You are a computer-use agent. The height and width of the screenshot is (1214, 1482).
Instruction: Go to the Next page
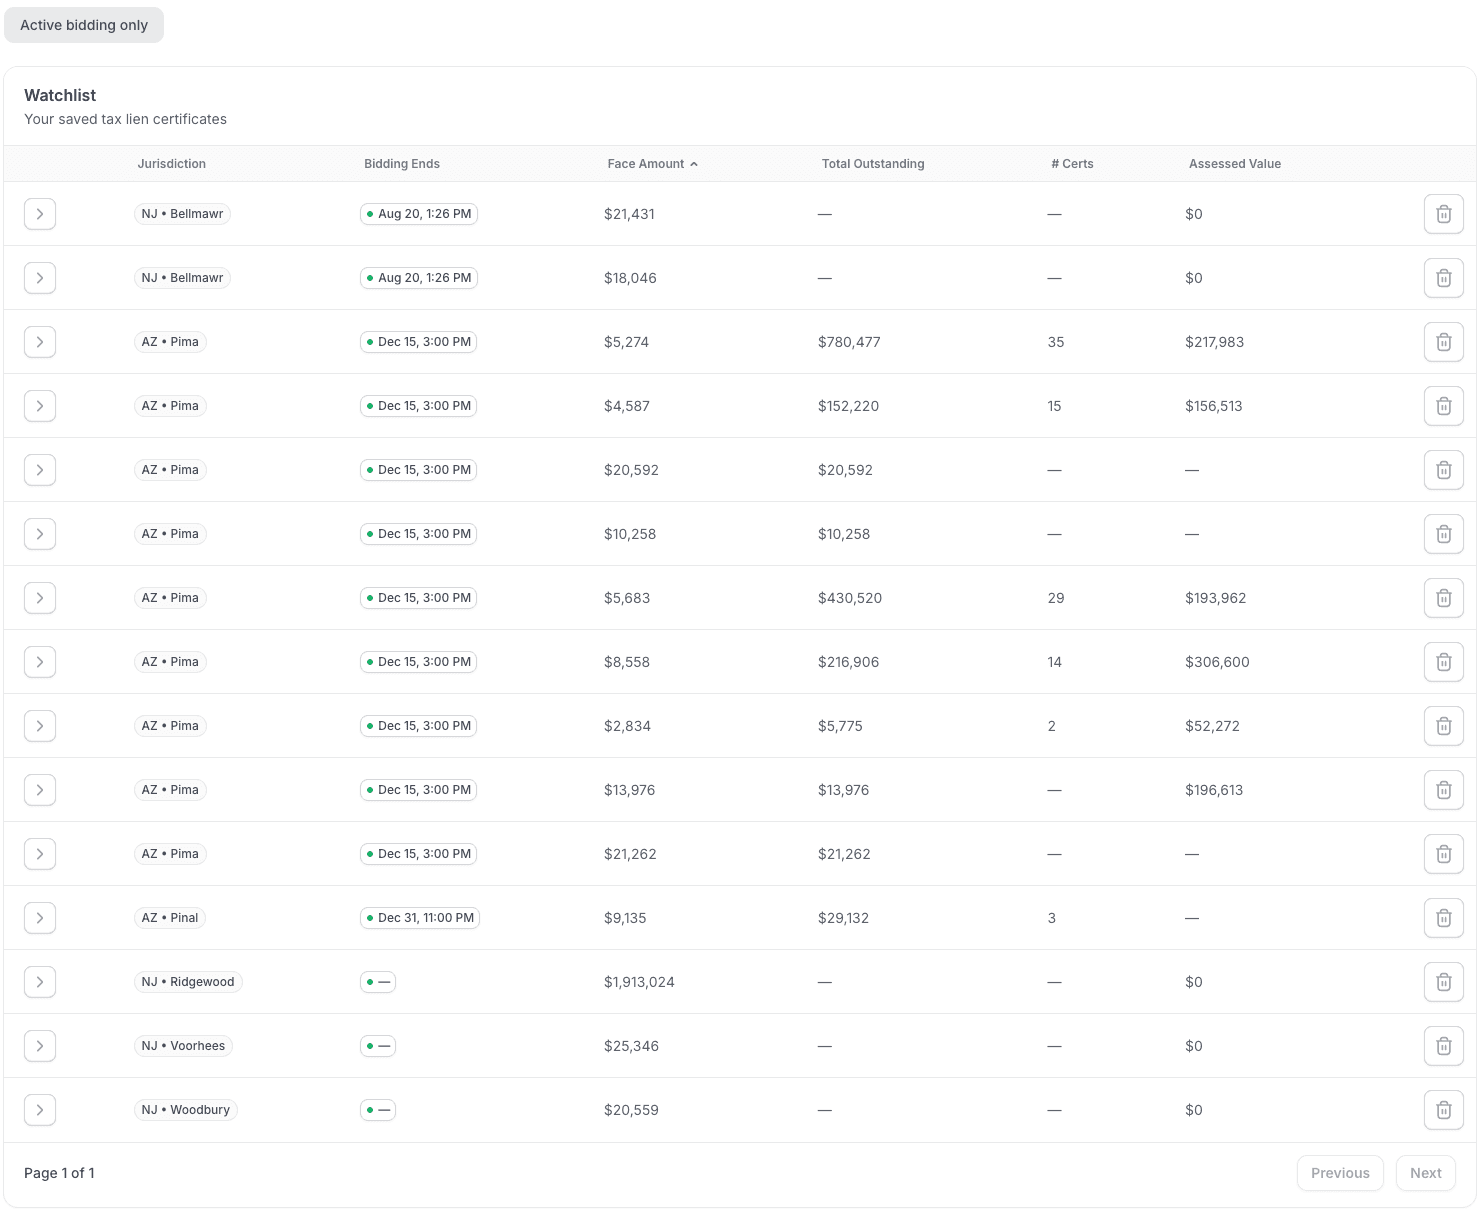[1425, 1173]
